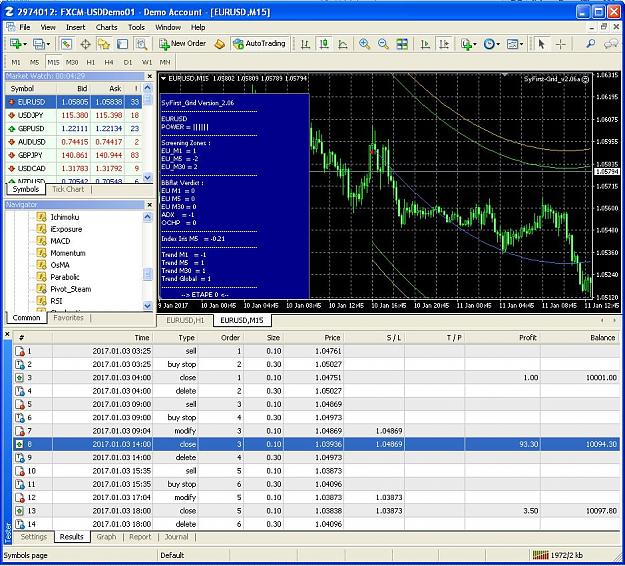Expand the templates dropdown arrow
The image size is (625, 566).
tap(521, 44)
